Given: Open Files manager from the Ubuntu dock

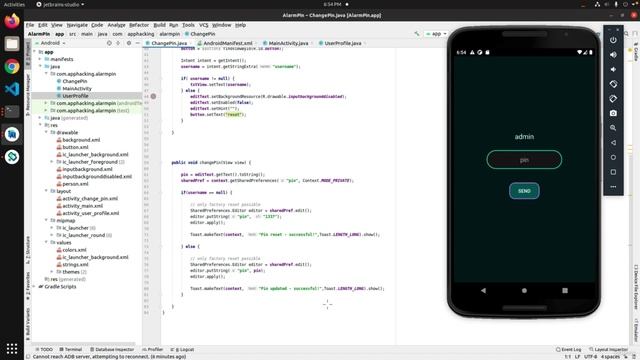Looking at the screenshot, I should (x=12, y=44).
